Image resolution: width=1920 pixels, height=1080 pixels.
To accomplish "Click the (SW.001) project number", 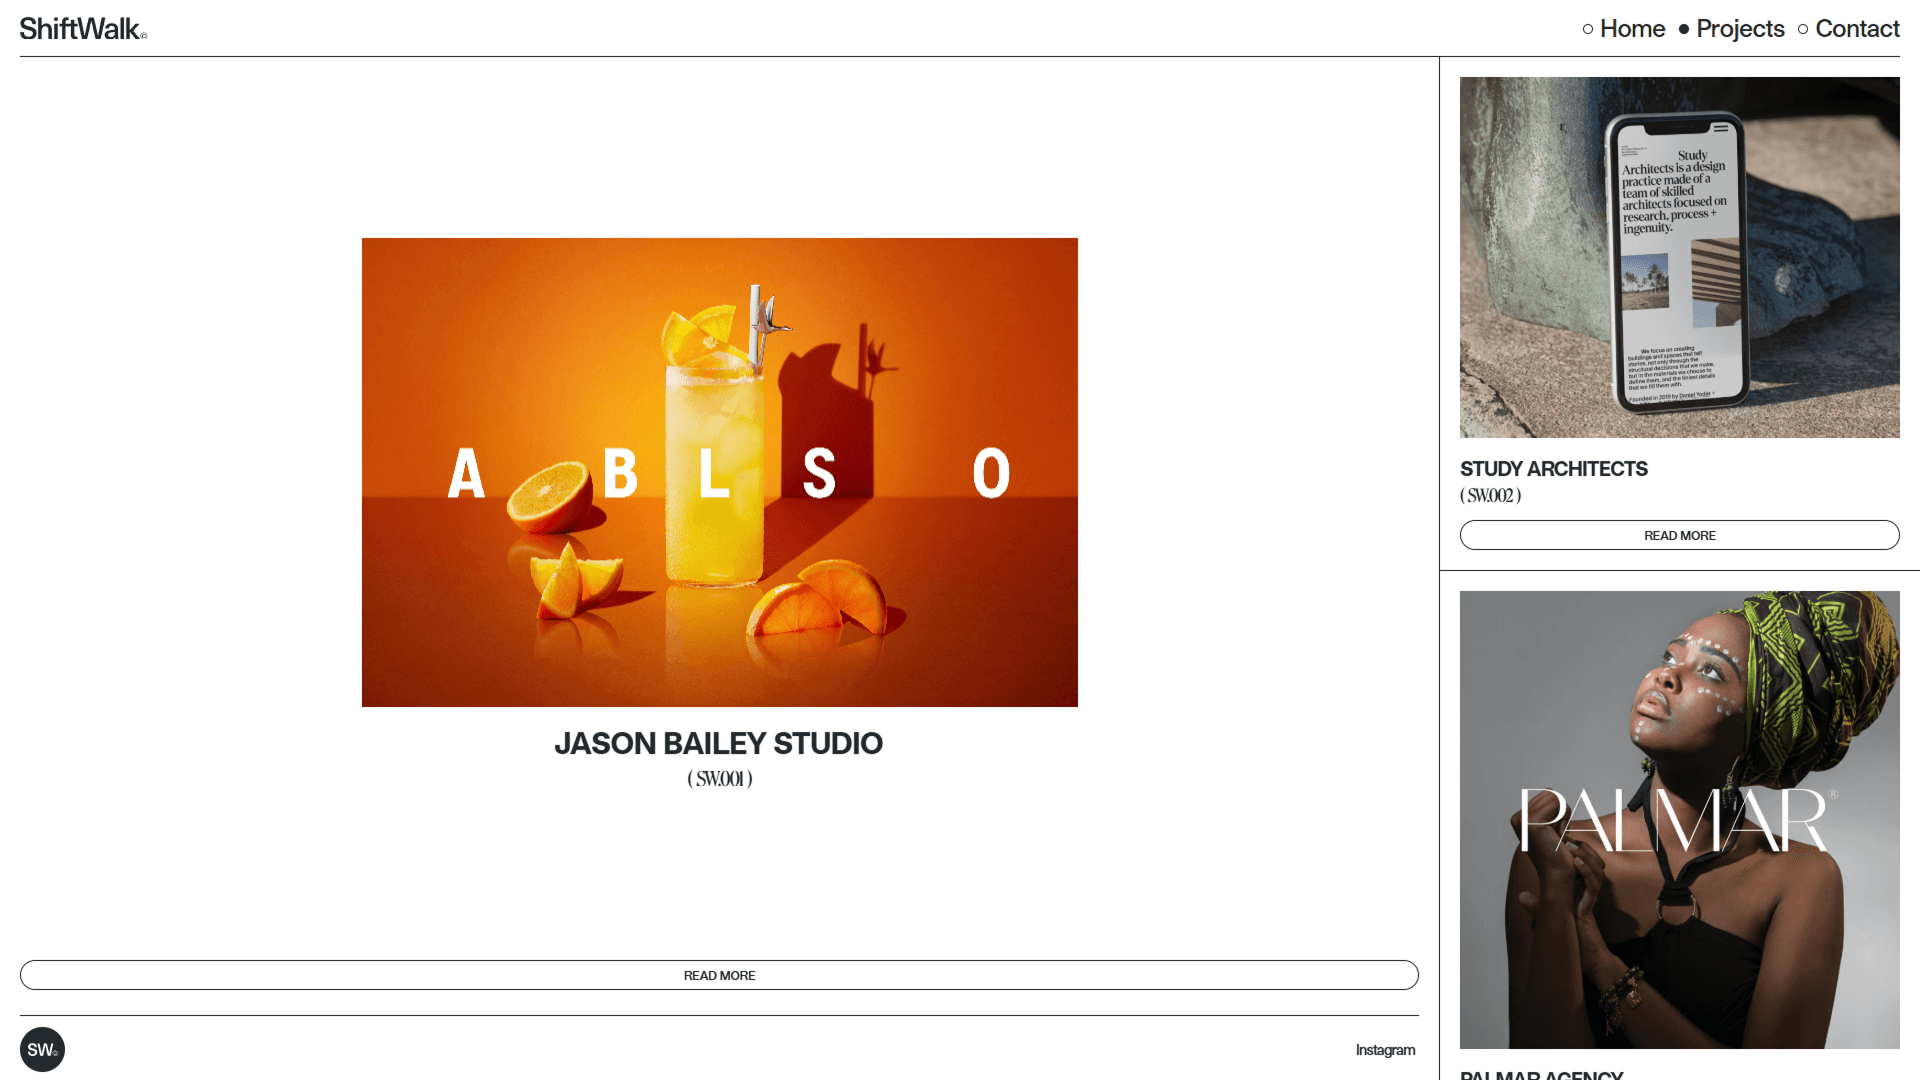I will [x=719, y=779].
